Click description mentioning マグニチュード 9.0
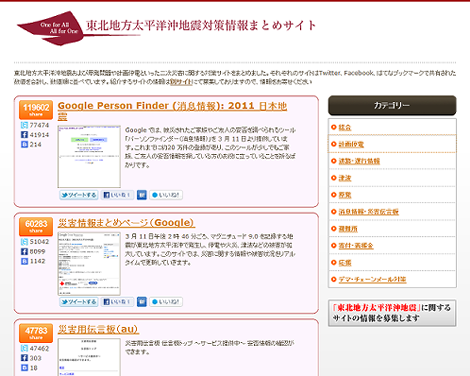 tap(210, 249)
